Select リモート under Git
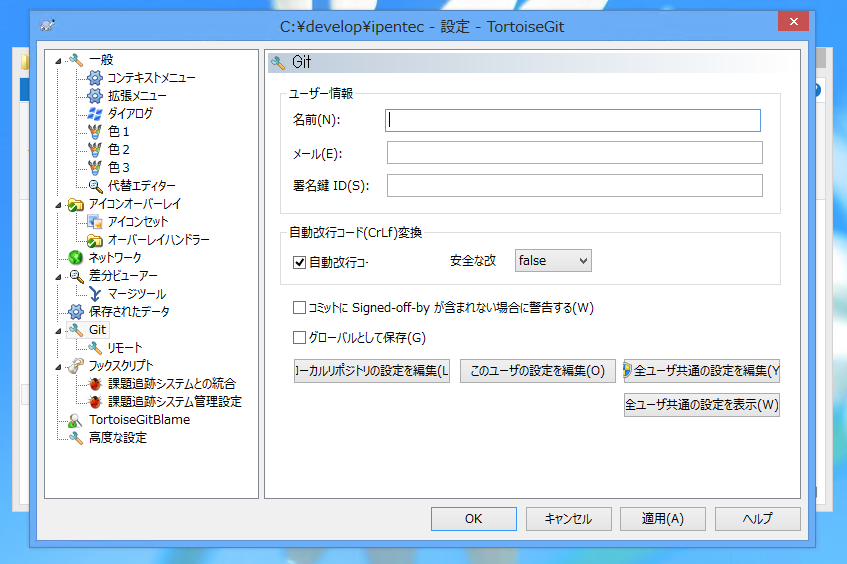The width and height of the screenshot is (847, 564). click(x=125, y=348)
